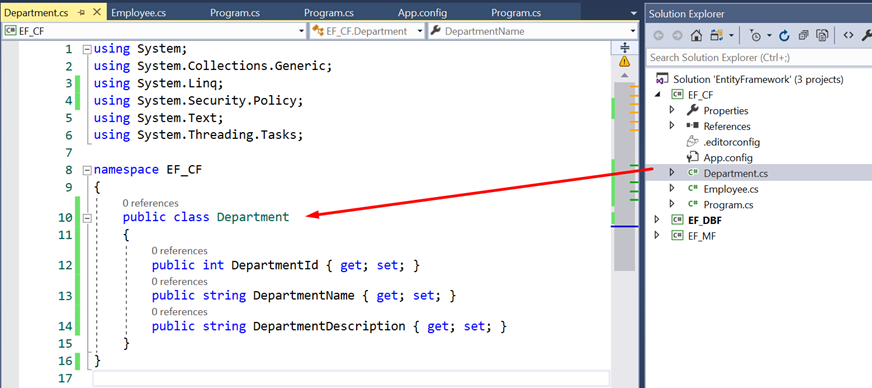
Task: Expand the EF_DBF project node
Action: click(x=658, y=220)
